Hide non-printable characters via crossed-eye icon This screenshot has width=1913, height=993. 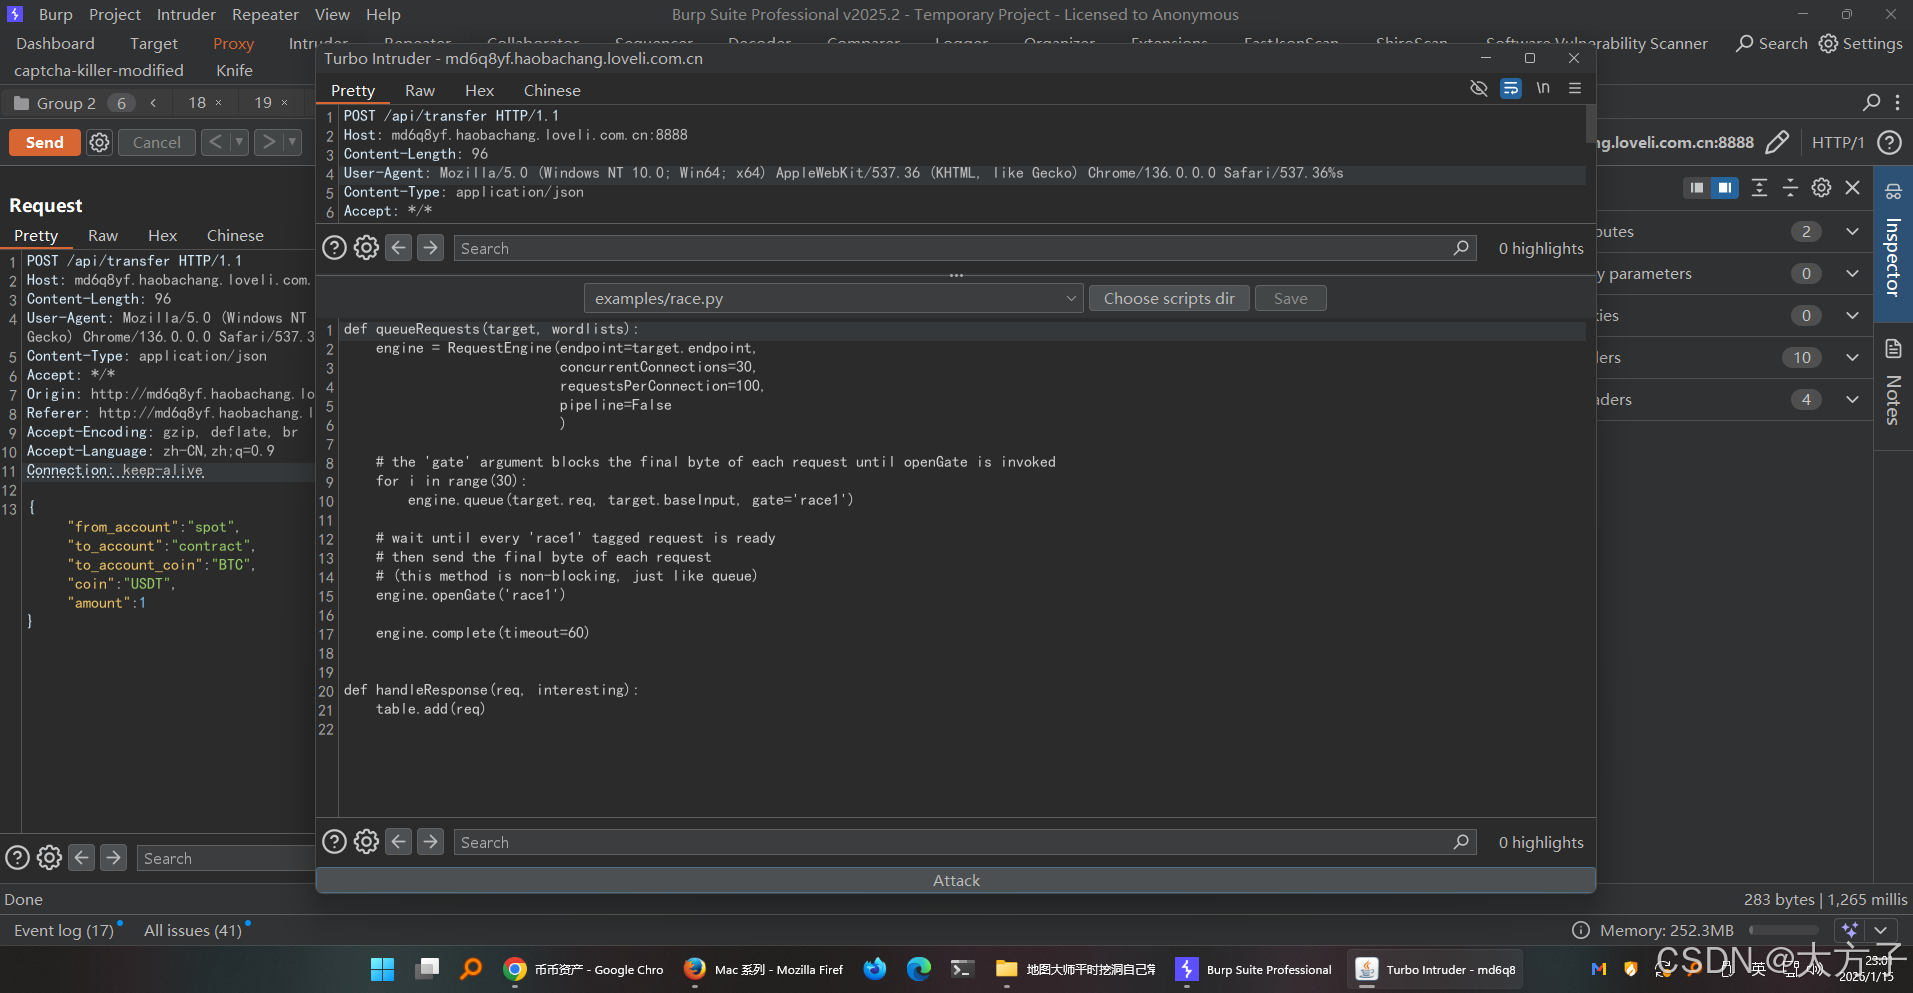point(1478,89)
